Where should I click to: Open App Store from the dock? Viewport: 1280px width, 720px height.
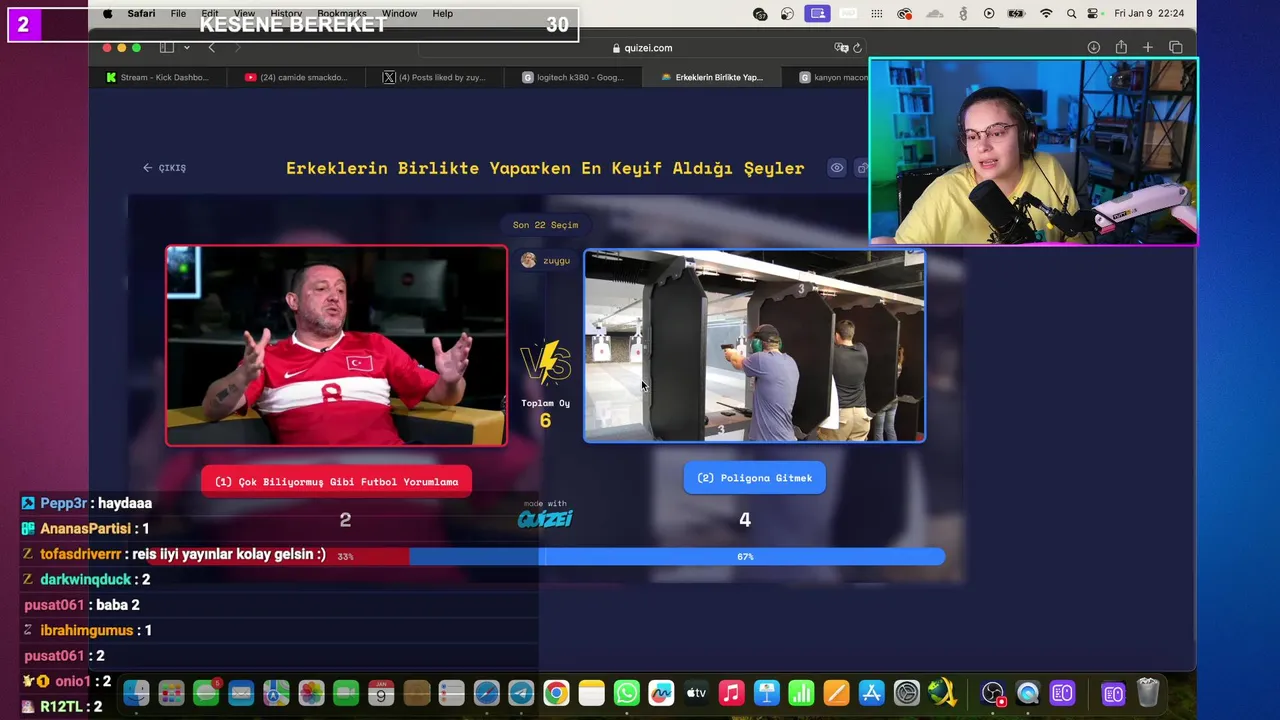click(x=871, y=693)
